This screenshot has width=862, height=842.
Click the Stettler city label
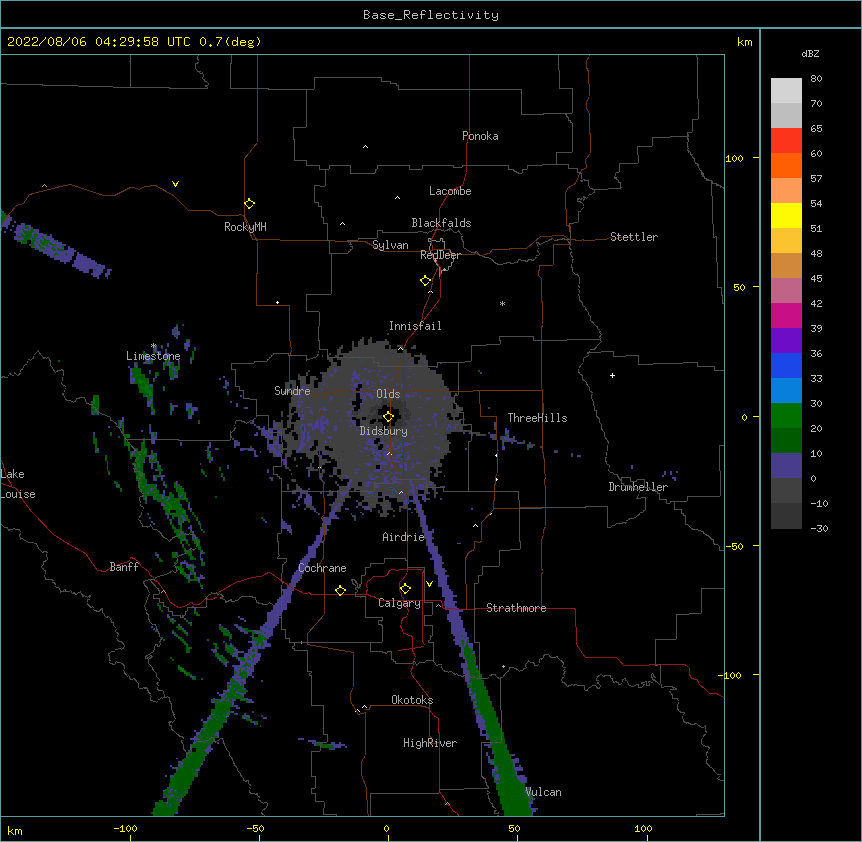click(x=634, y=237)
